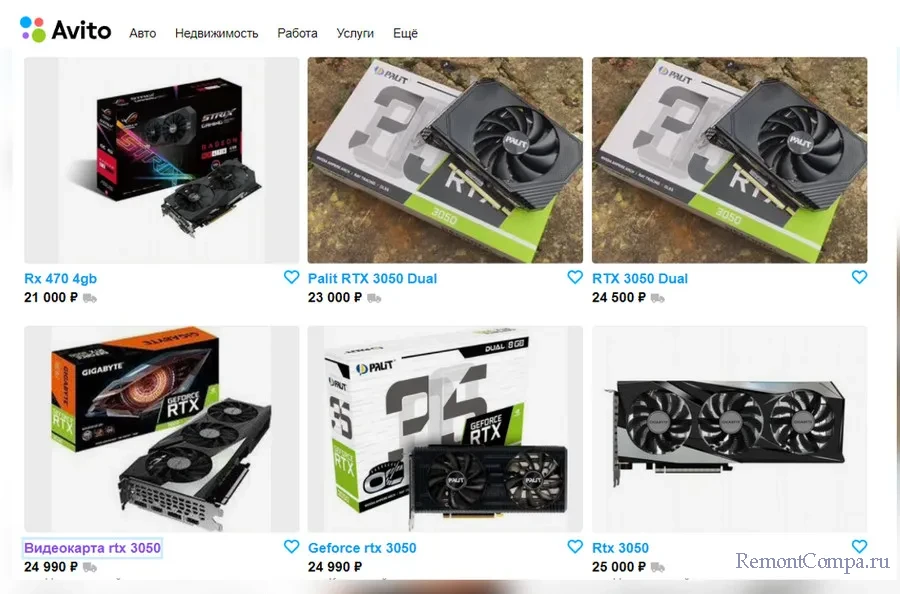Click the Avito logo
Image resolution: width=900 pixels, height=594 pixels.
click(65, 30)
